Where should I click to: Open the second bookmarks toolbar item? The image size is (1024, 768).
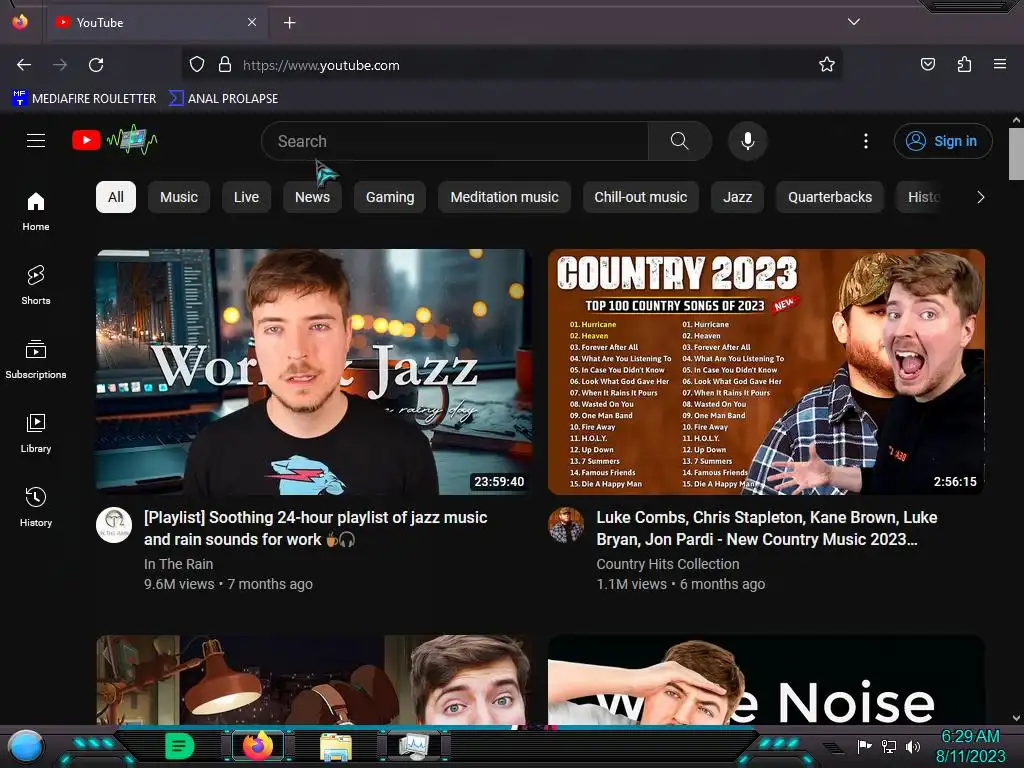[x=223, y=99]
